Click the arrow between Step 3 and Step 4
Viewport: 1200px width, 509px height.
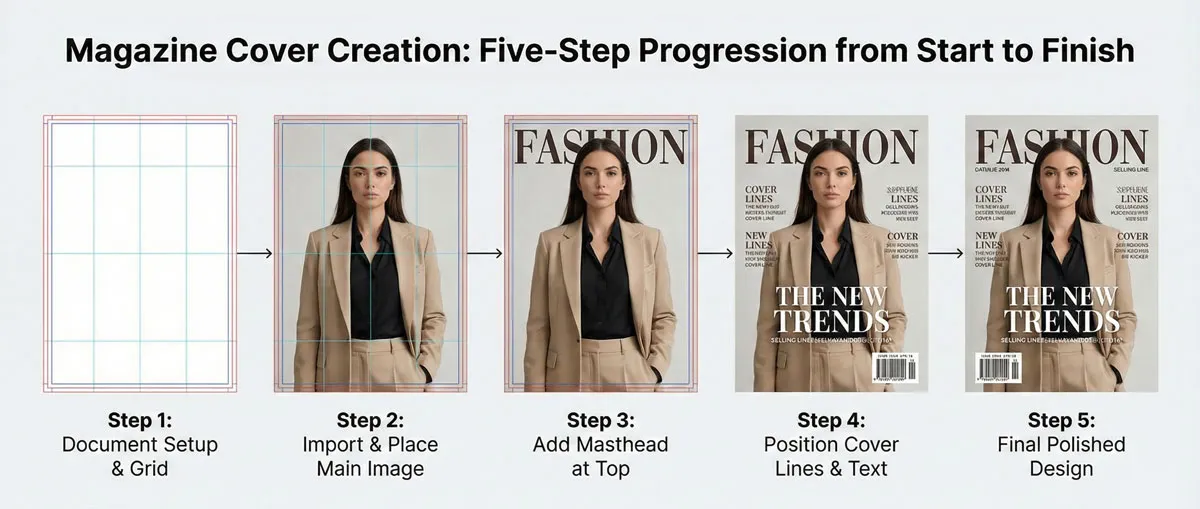click(x=715, y=254)
